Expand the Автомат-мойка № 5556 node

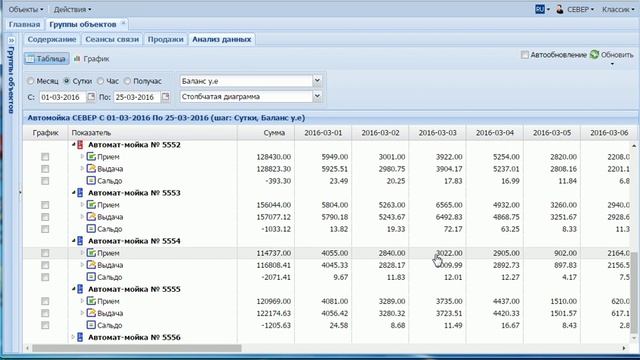[x=73, y=337]
